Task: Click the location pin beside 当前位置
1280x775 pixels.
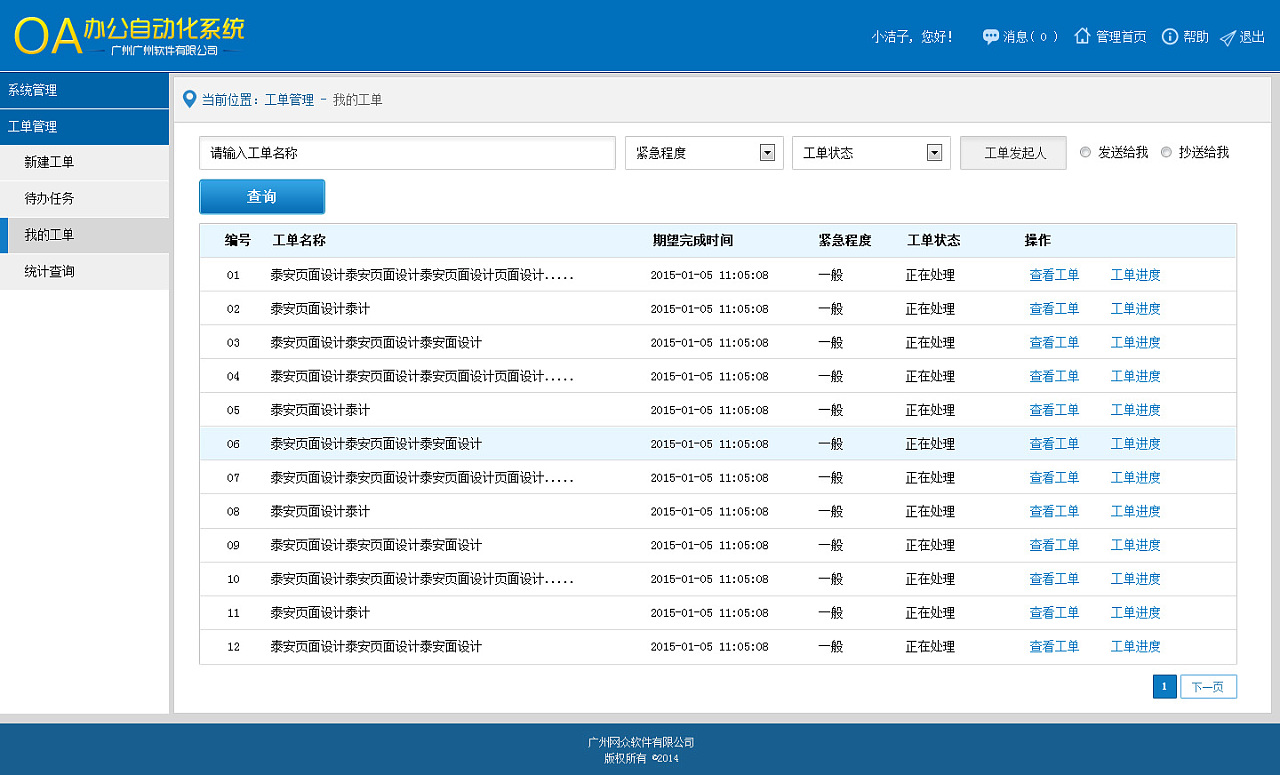Action: 190,99
